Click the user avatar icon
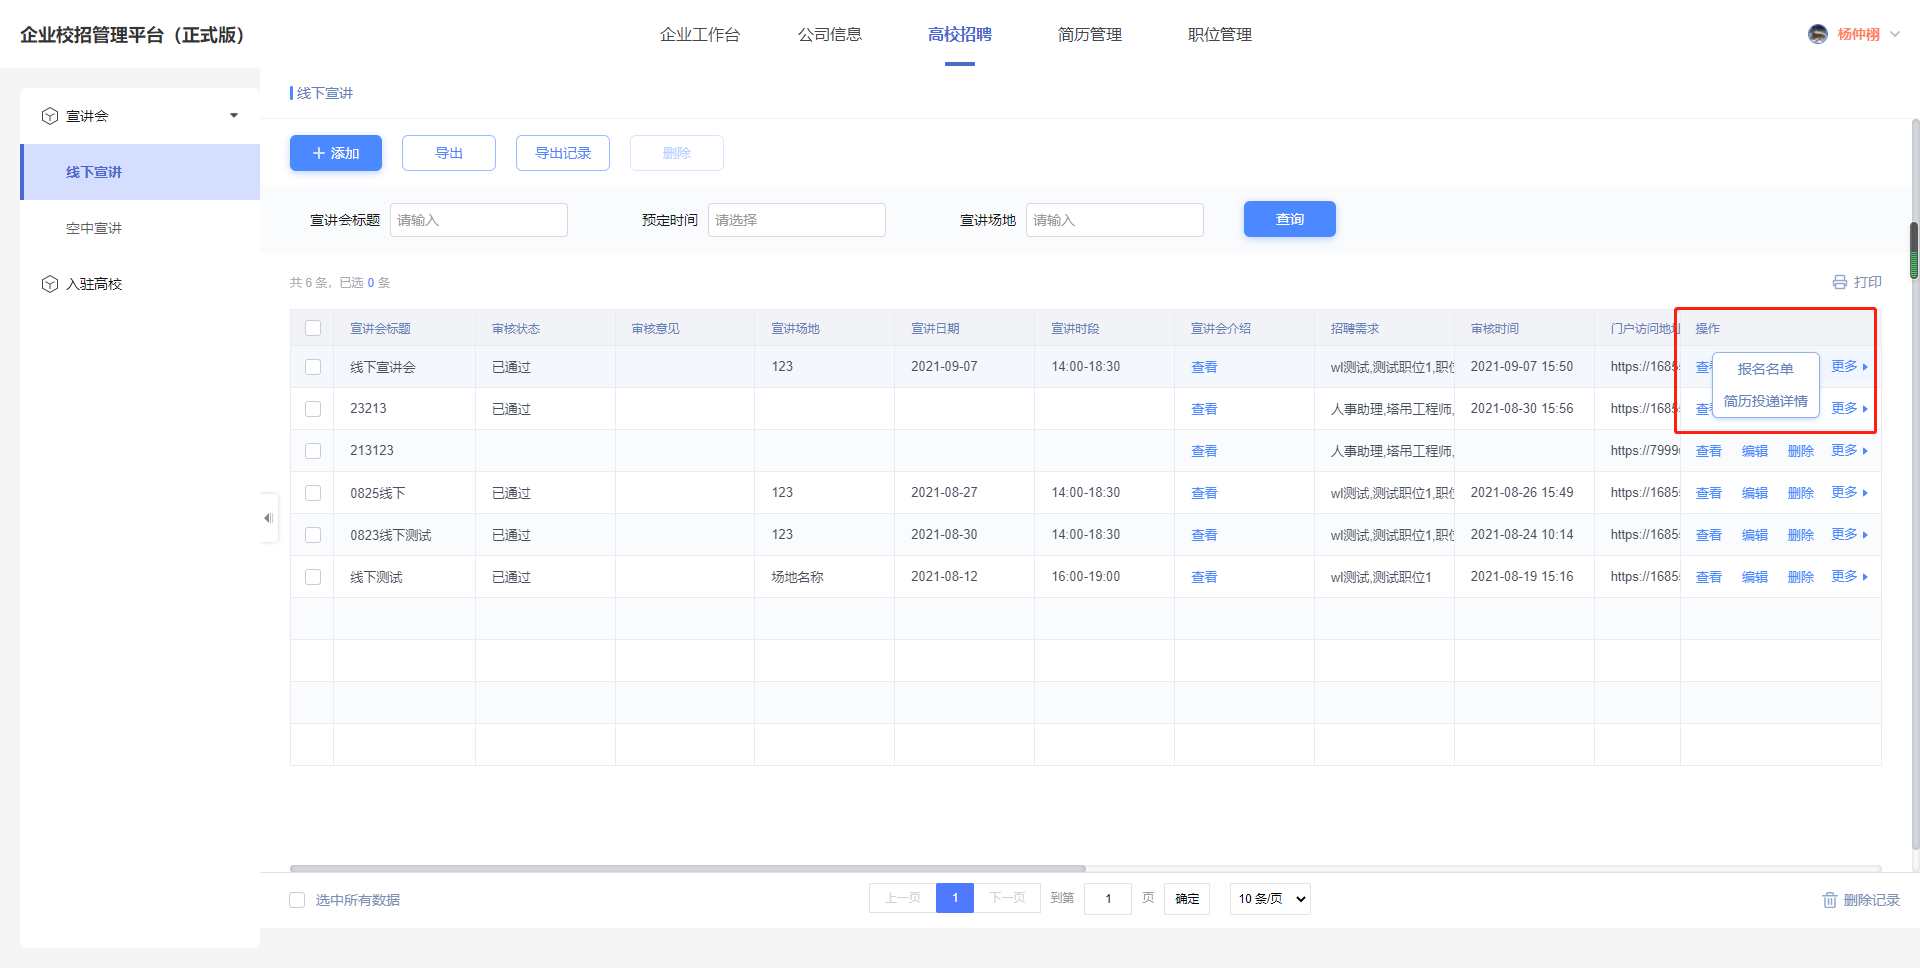The width and height of the screenshot is (1920, 968). tap(1817, 34)
